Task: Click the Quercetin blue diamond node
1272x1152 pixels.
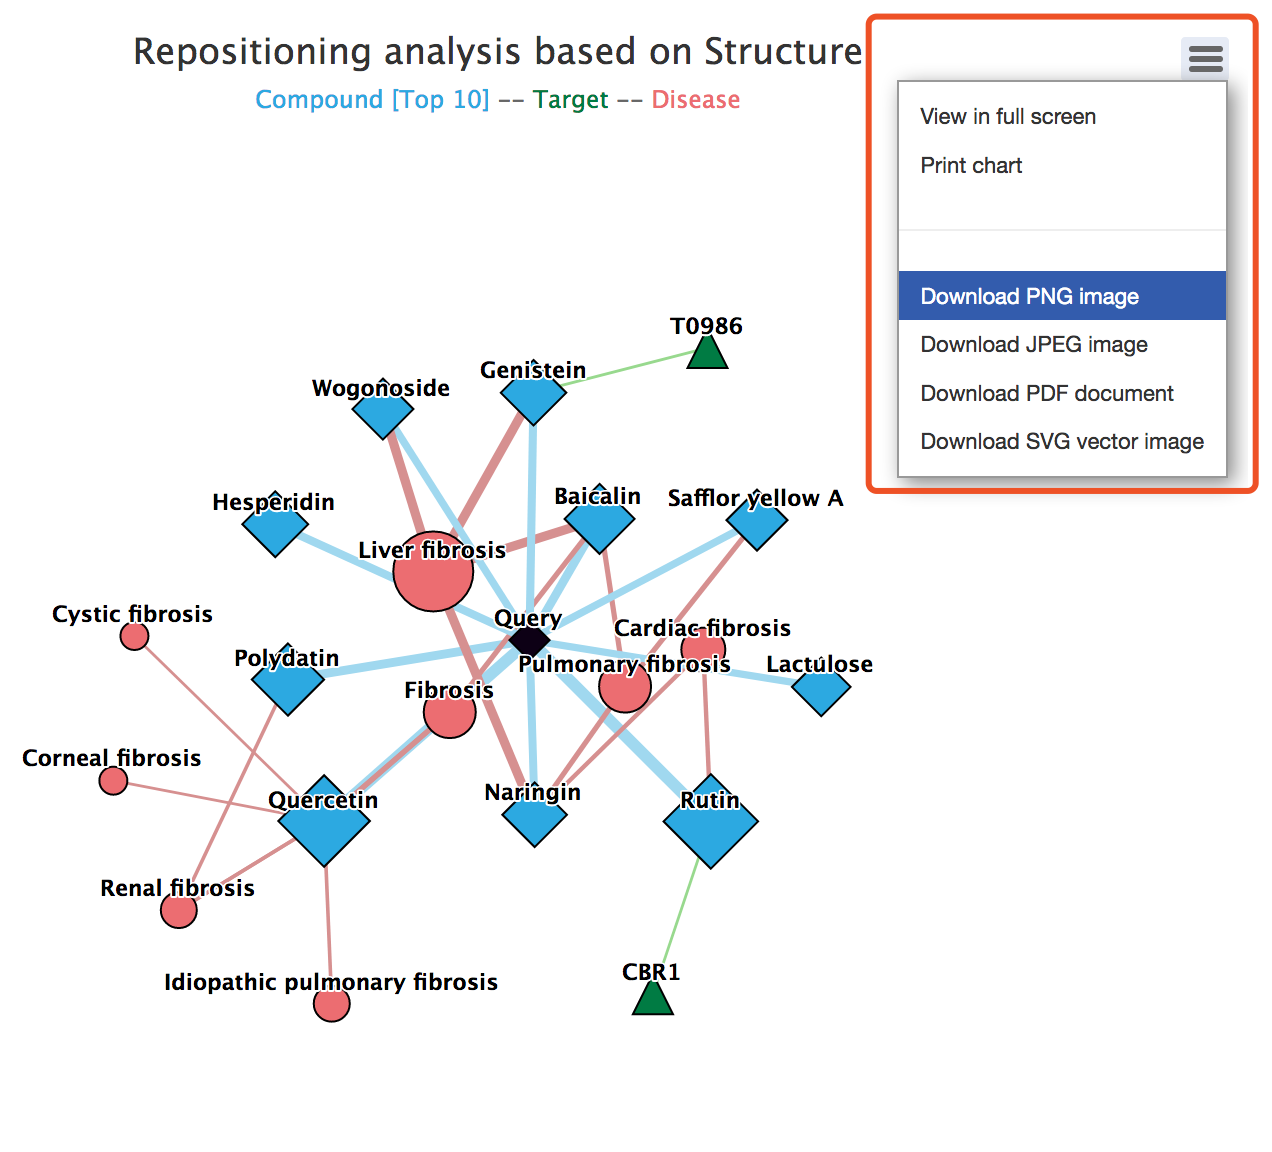Action: [324, 821]
